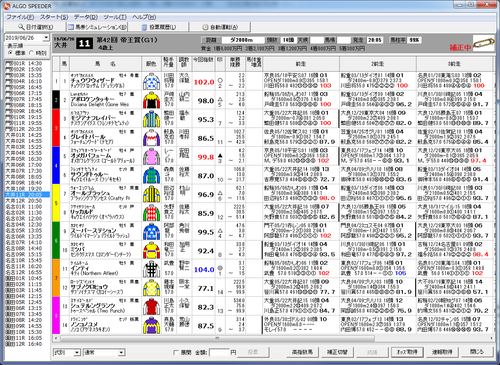Open the ファイル(F) menu
500x365 pixels.
[20, 17]
